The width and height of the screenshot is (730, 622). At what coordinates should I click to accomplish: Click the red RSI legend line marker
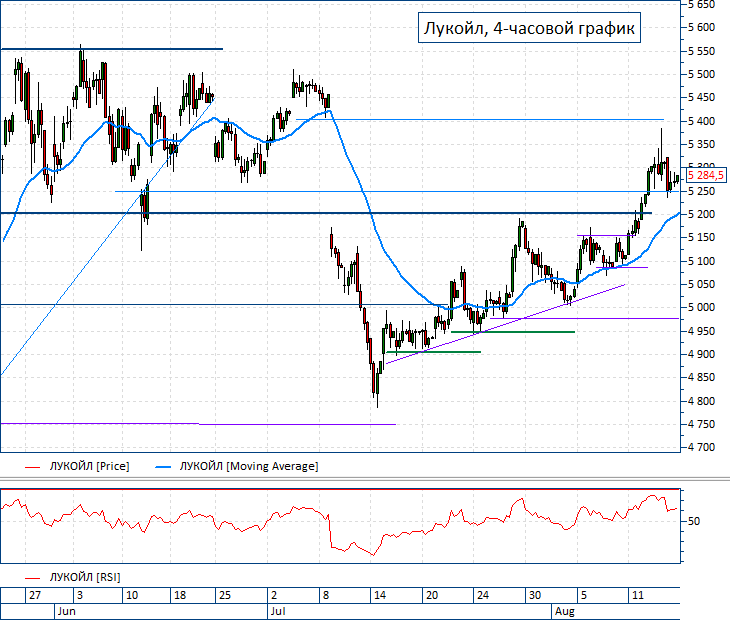coord(33,578)
